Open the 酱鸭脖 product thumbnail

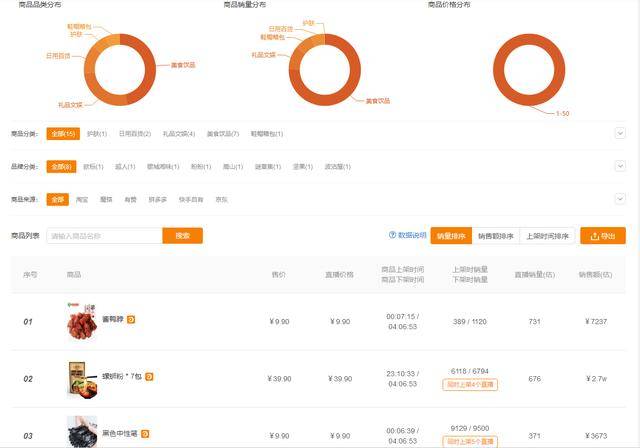tap(81, 321)
